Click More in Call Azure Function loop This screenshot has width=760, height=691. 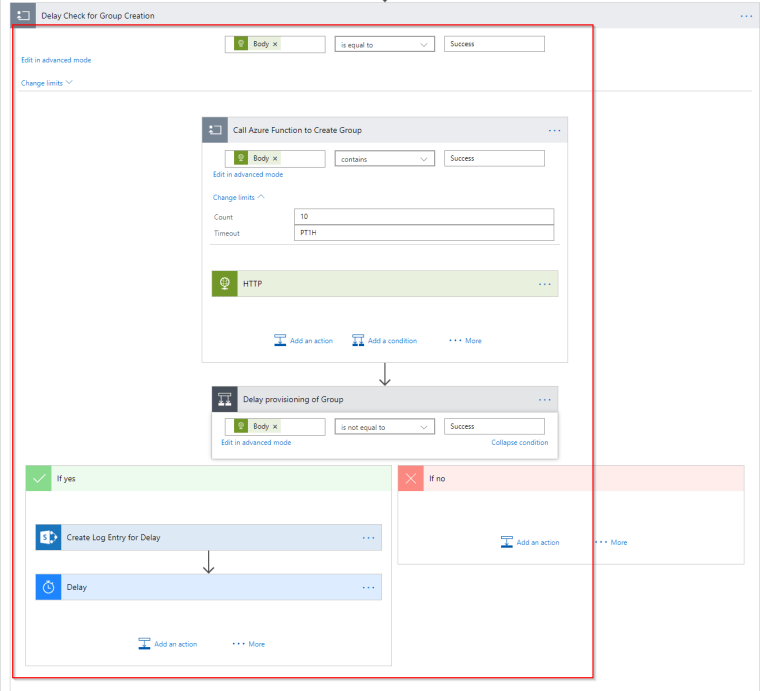click(x=465, y=341)
